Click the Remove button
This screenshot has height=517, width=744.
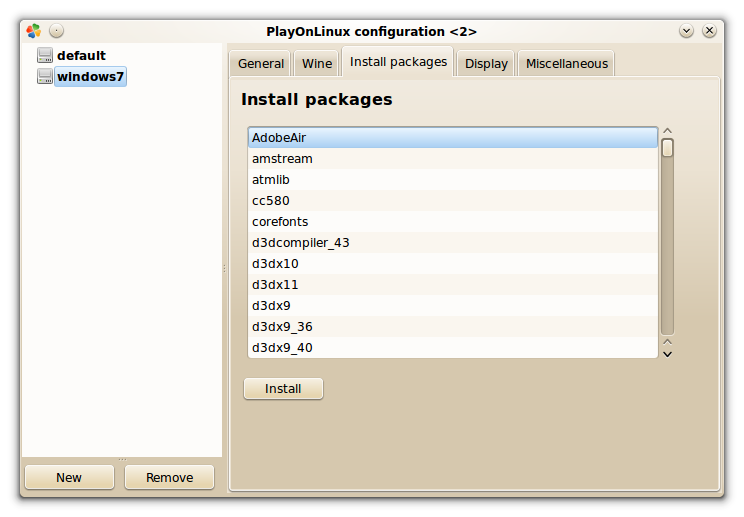pos(169,477)
